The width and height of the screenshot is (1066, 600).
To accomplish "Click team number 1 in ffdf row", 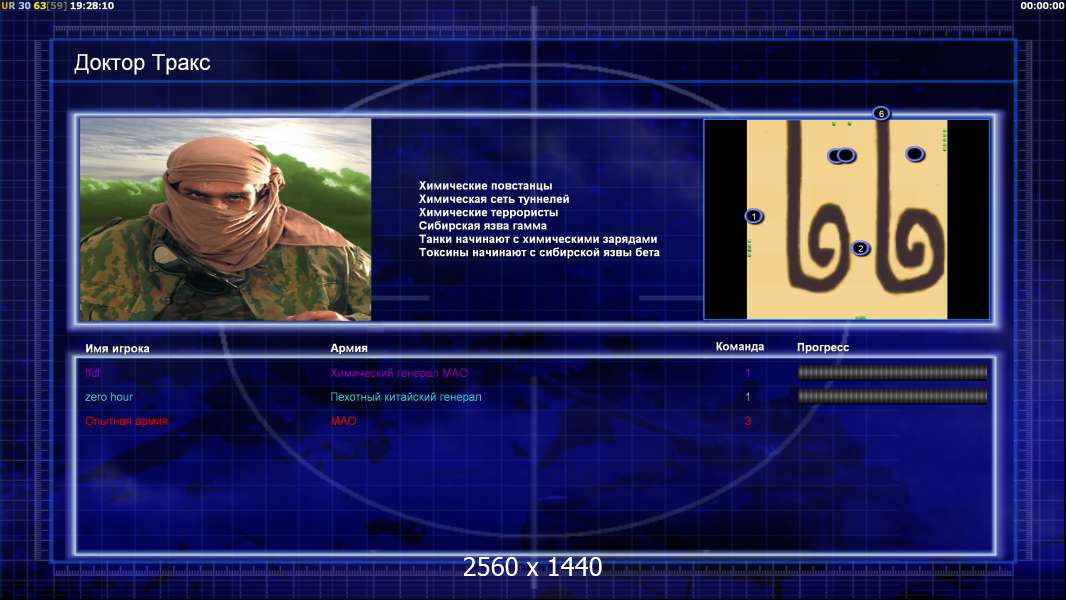I will (x=748, y=372).
